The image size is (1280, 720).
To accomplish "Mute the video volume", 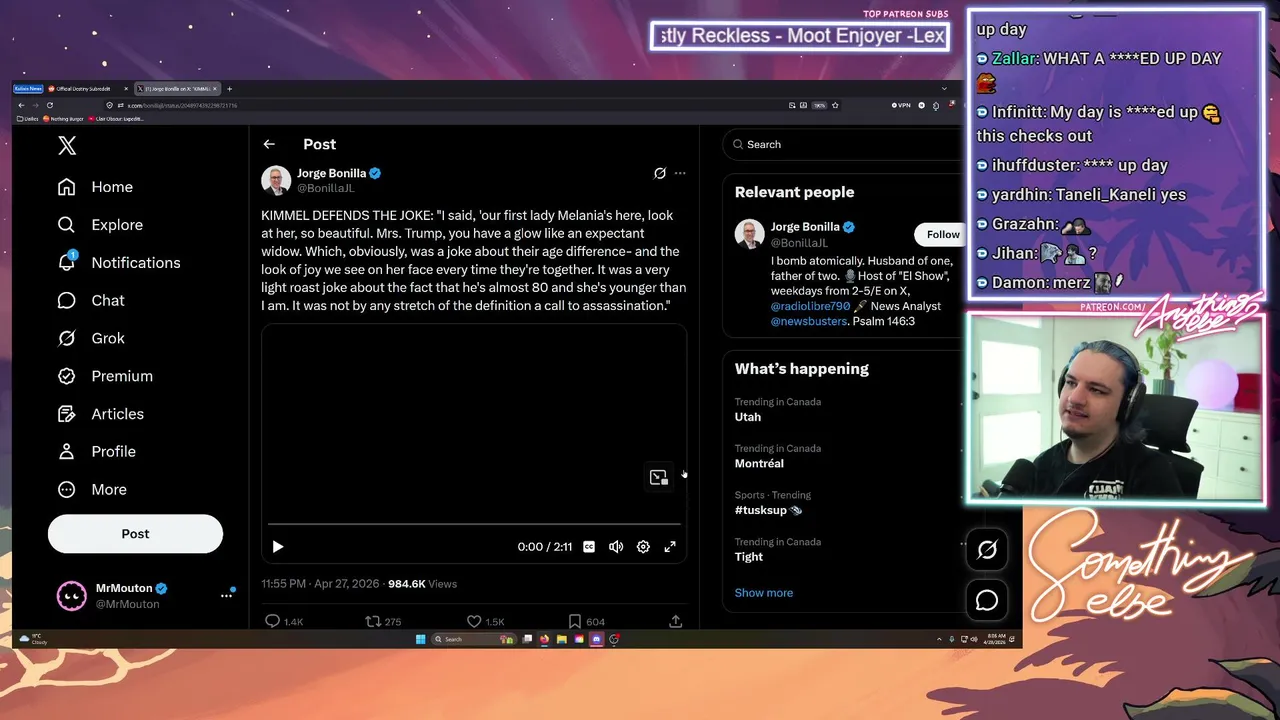I will 616,547.
